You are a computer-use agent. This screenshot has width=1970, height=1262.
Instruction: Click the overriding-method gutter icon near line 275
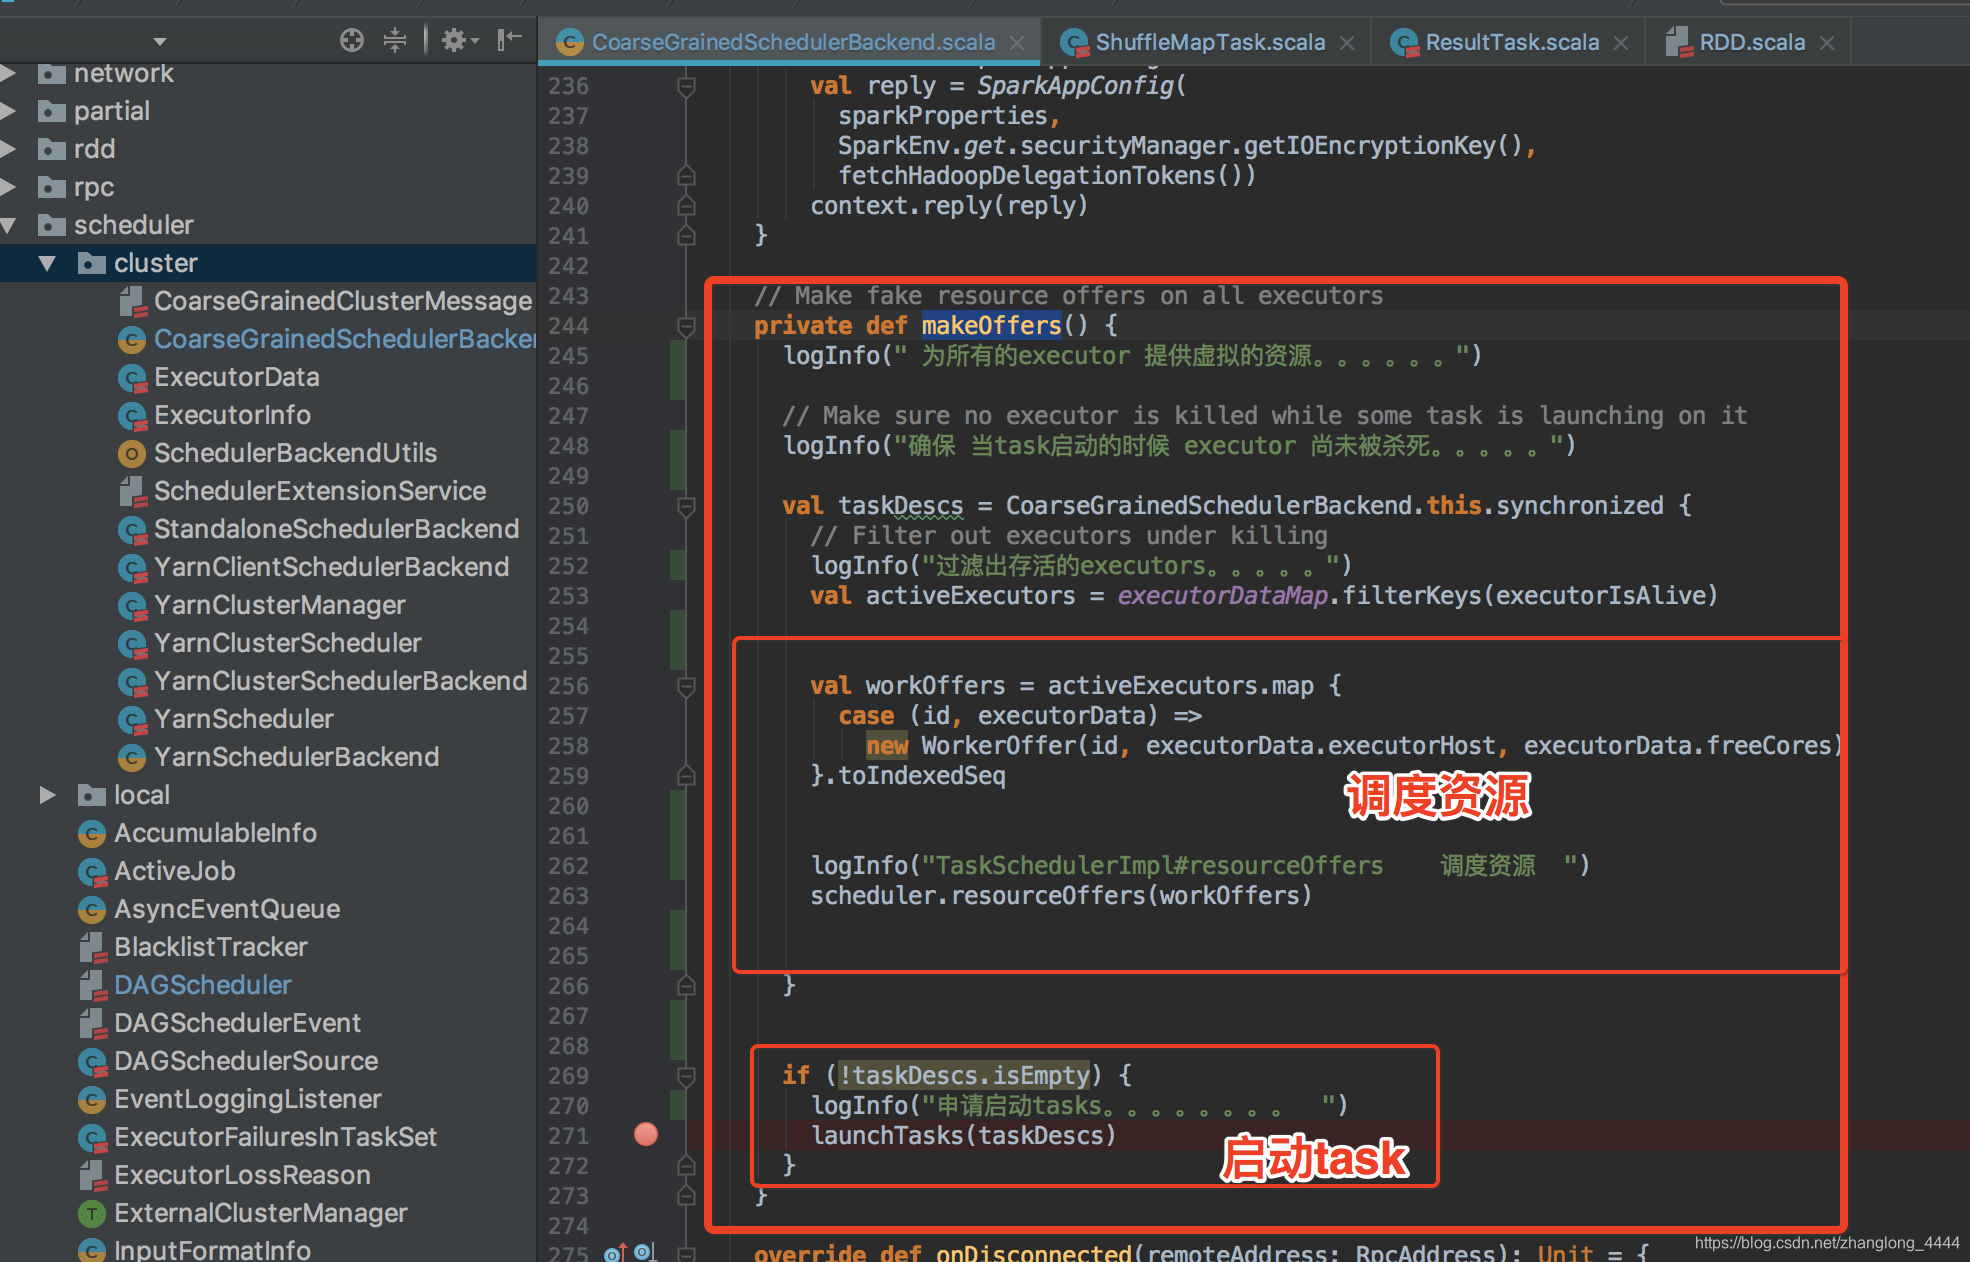tap(614, 1251)
